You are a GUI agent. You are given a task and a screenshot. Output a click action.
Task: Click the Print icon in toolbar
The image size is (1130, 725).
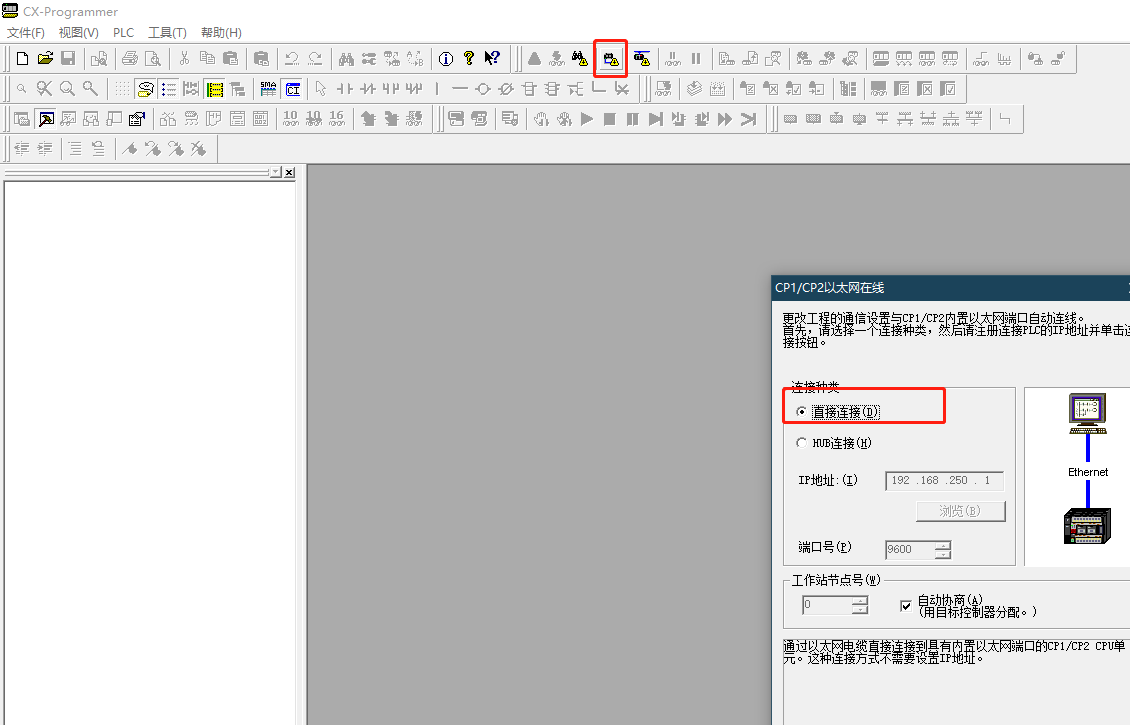tap(130, 58)
